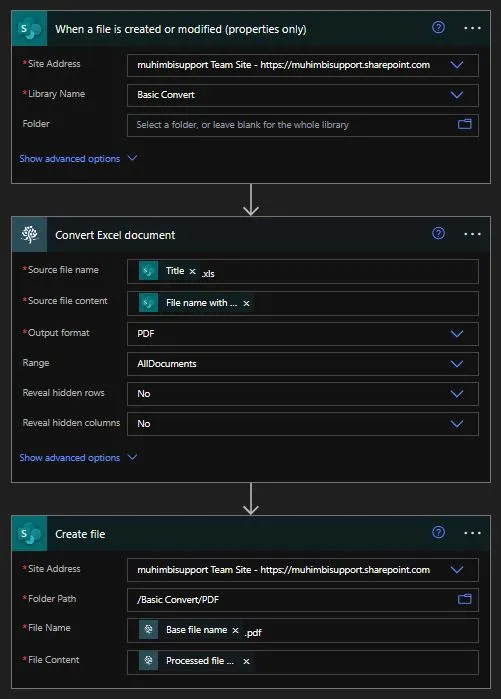Image resolution: width=501 pixels, height=699 pixels.
Task: Click SharePoint icon on Title token
Action: [x=148, y=271]
